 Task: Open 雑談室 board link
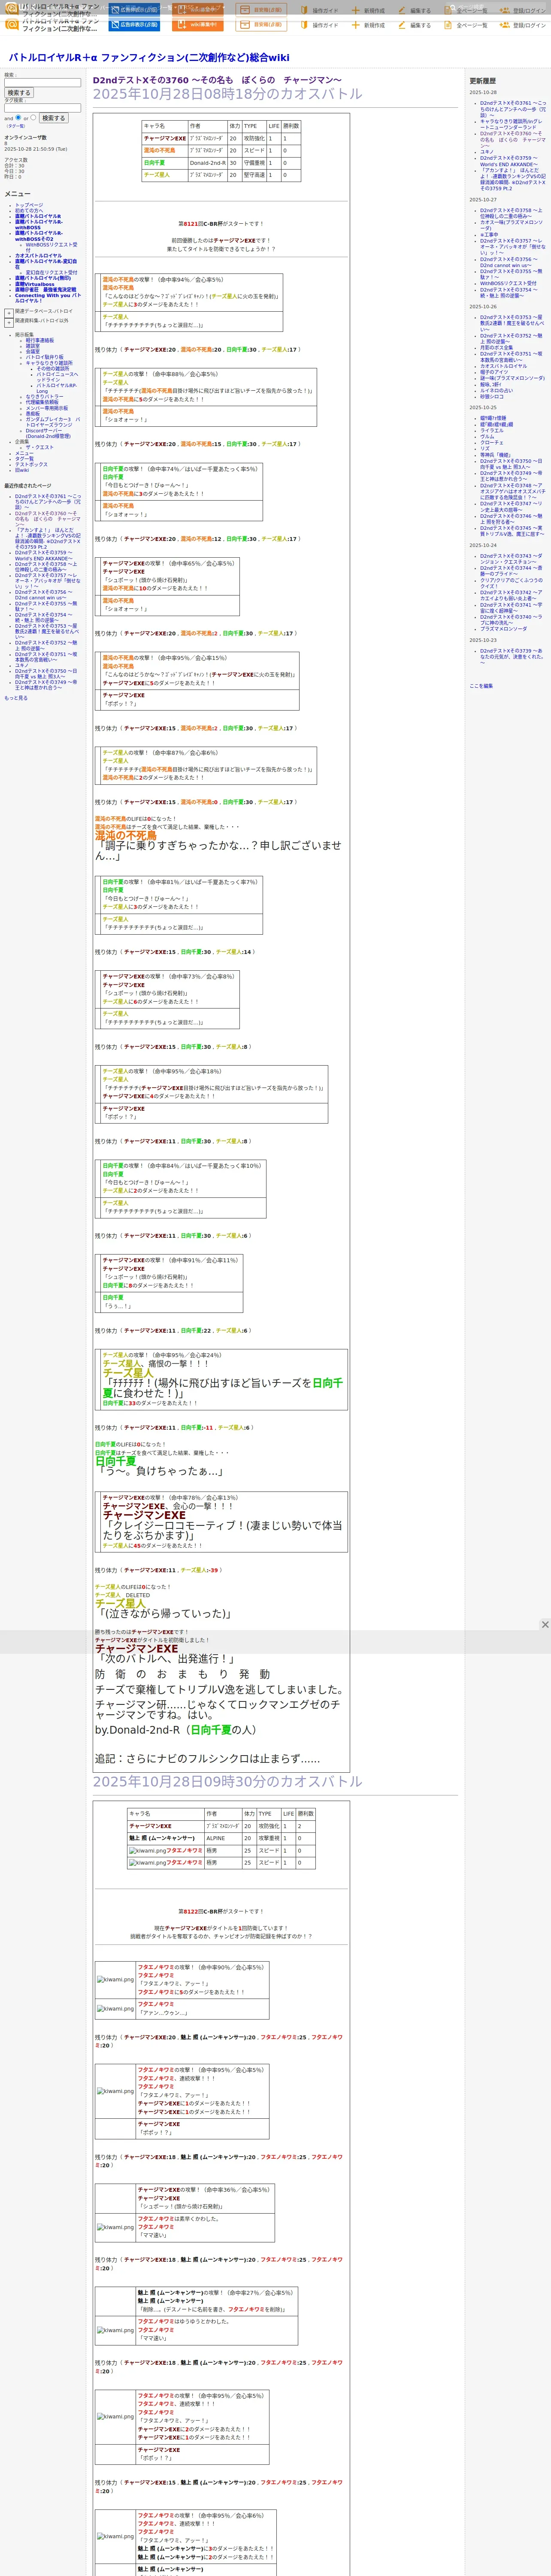[33, 346]
